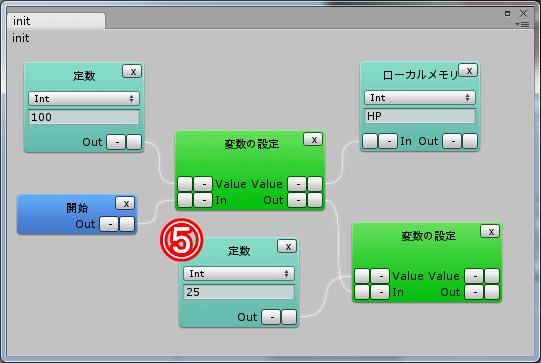This screenshot has height=363, width=541.
Task: Select the init tab
Action: pyautogui.click(x=56, y=21)
